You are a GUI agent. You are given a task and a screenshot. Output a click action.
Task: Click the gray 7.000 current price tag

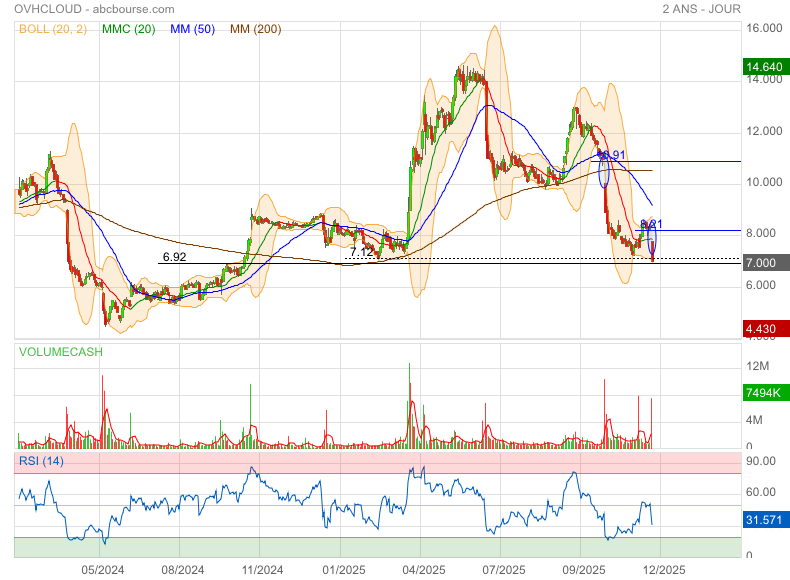(x=766, y=263)
